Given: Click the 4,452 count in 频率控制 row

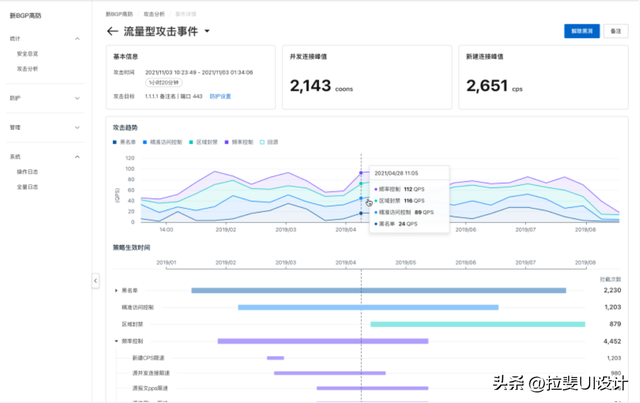Looking at the screenshot, I should pos(612,341).
